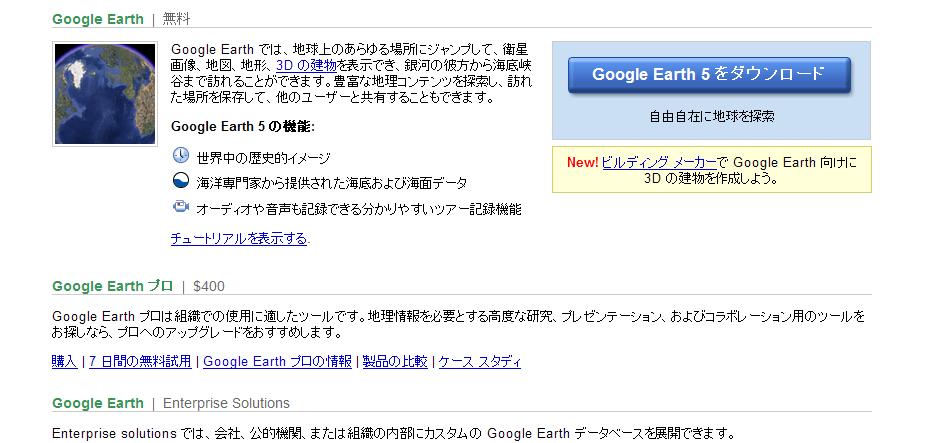Click the Google Earth globe thumbnail
The image size is (934, 443).
pyautogui.click(x=98, y=93)
